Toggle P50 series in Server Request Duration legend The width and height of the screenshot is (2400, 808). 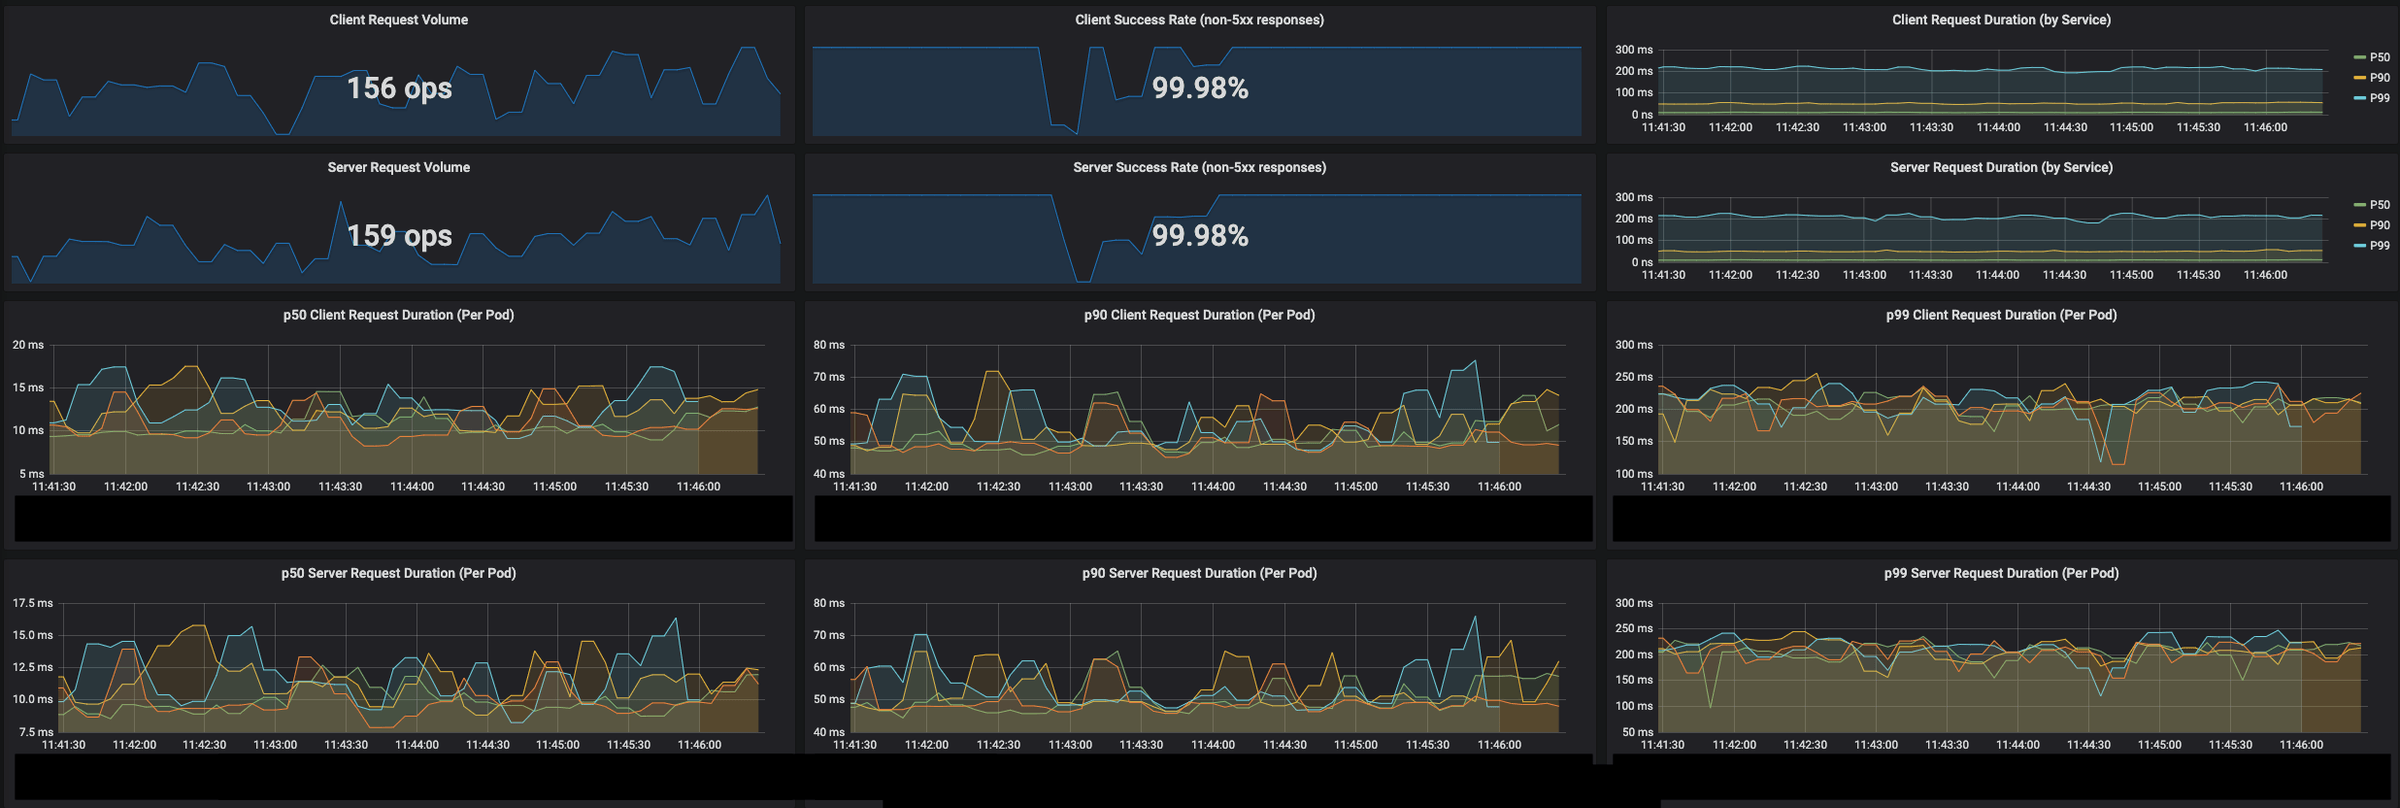coord(2379,205)
